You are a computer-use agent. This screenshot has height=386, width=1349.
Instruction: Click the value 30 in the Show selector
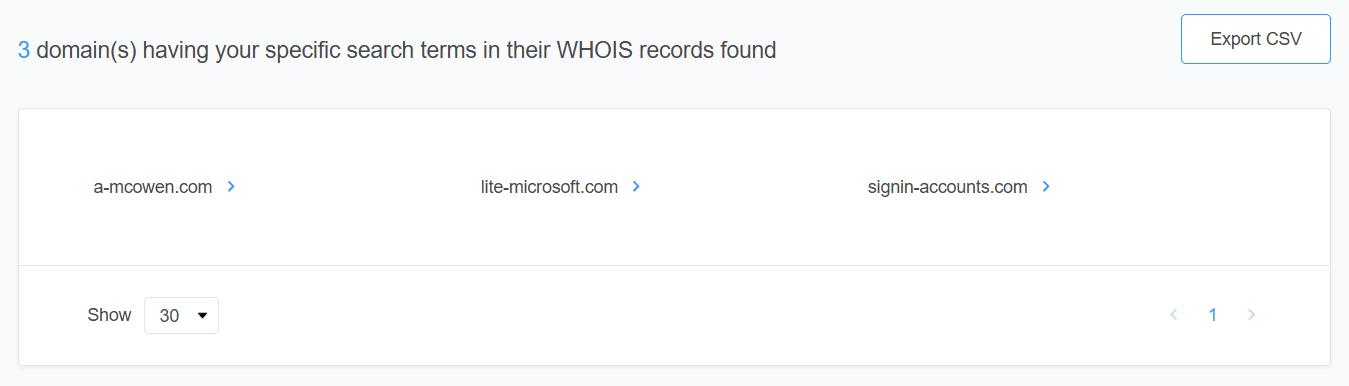[x=169, y=316]
